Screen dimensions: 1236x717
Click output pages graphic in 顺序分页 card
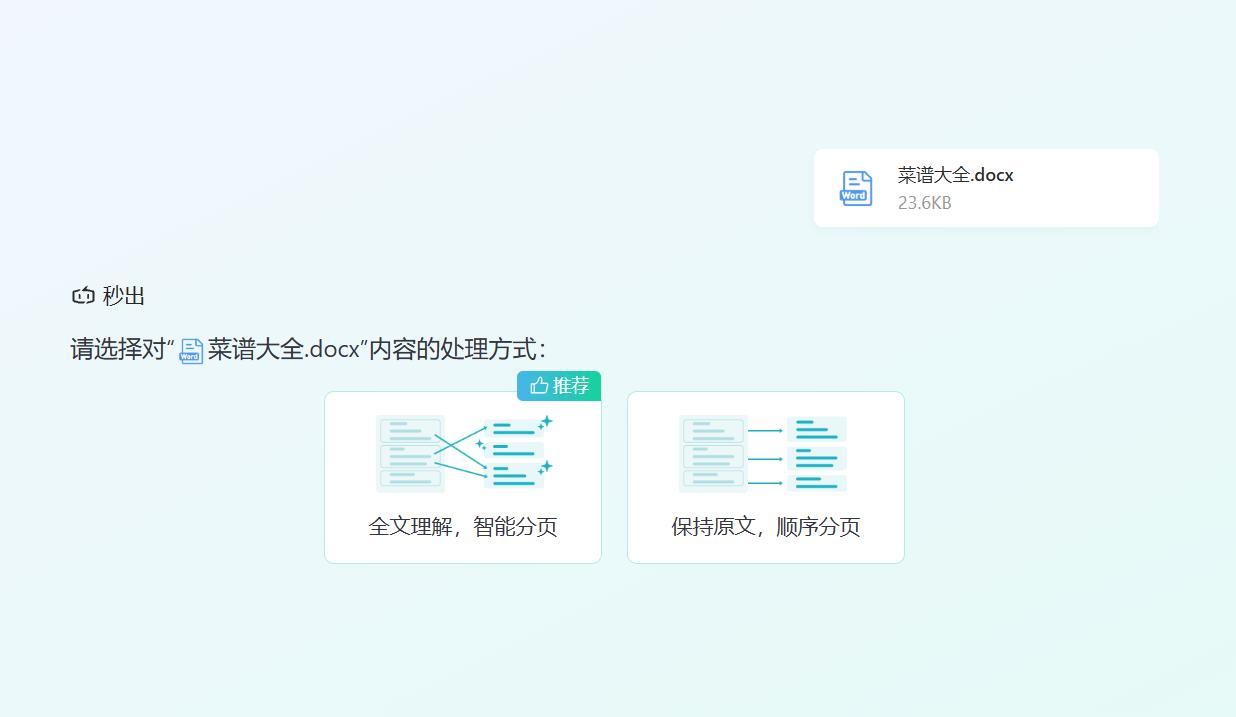pos(817,456)
